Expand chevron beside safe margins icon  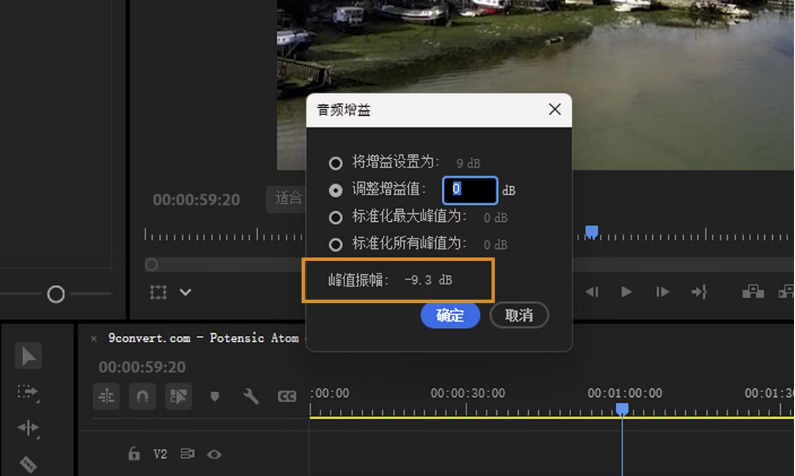tap(186, 292)
